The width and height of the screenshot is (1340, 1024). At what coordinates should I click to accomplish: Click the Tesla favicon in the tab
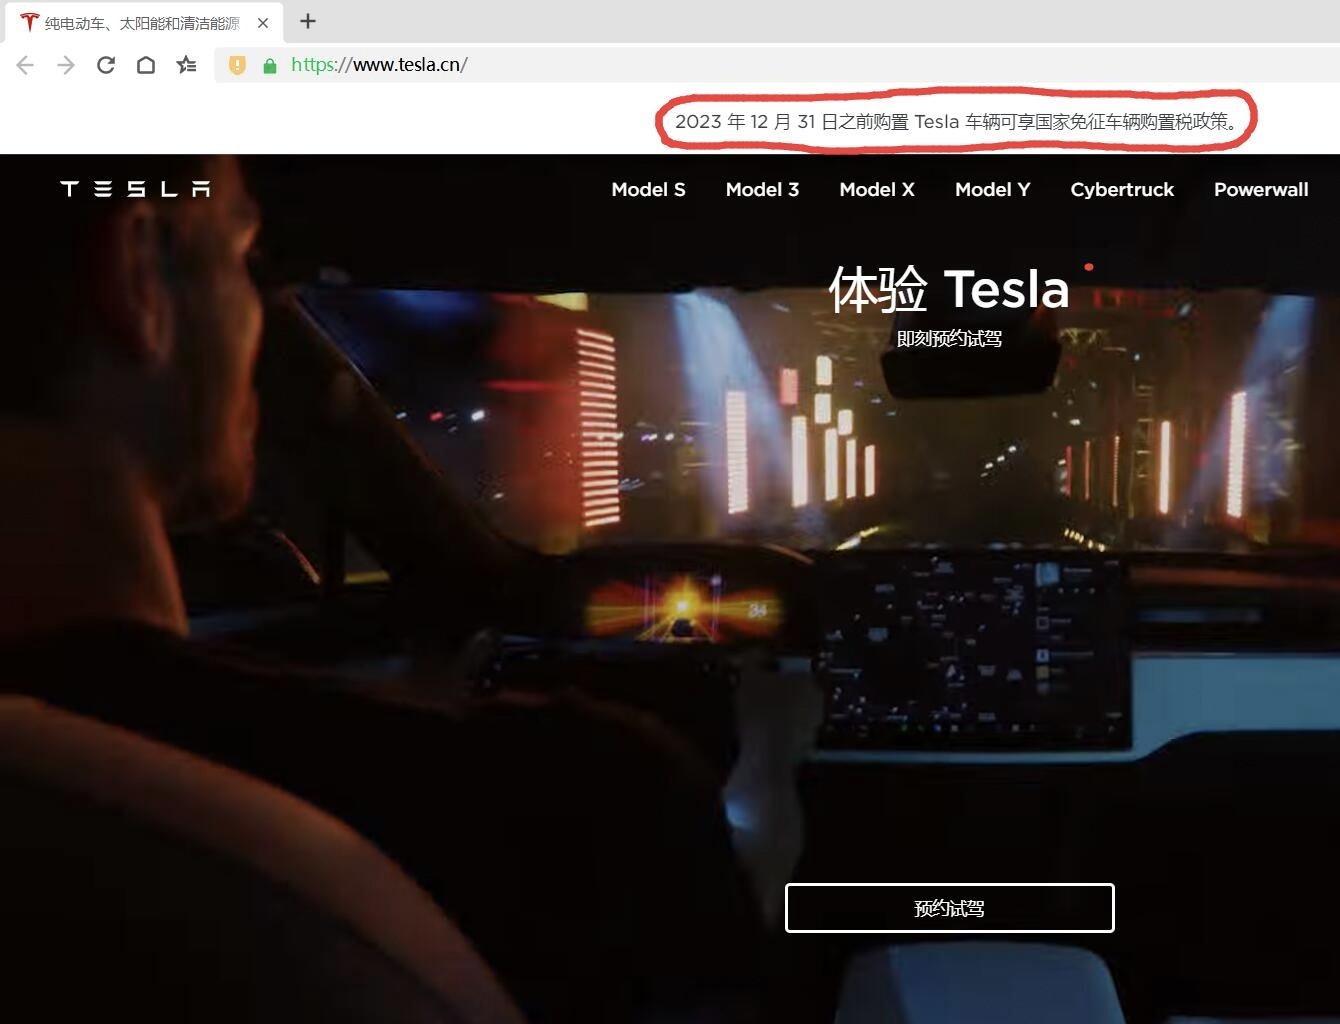pos(29,22)
